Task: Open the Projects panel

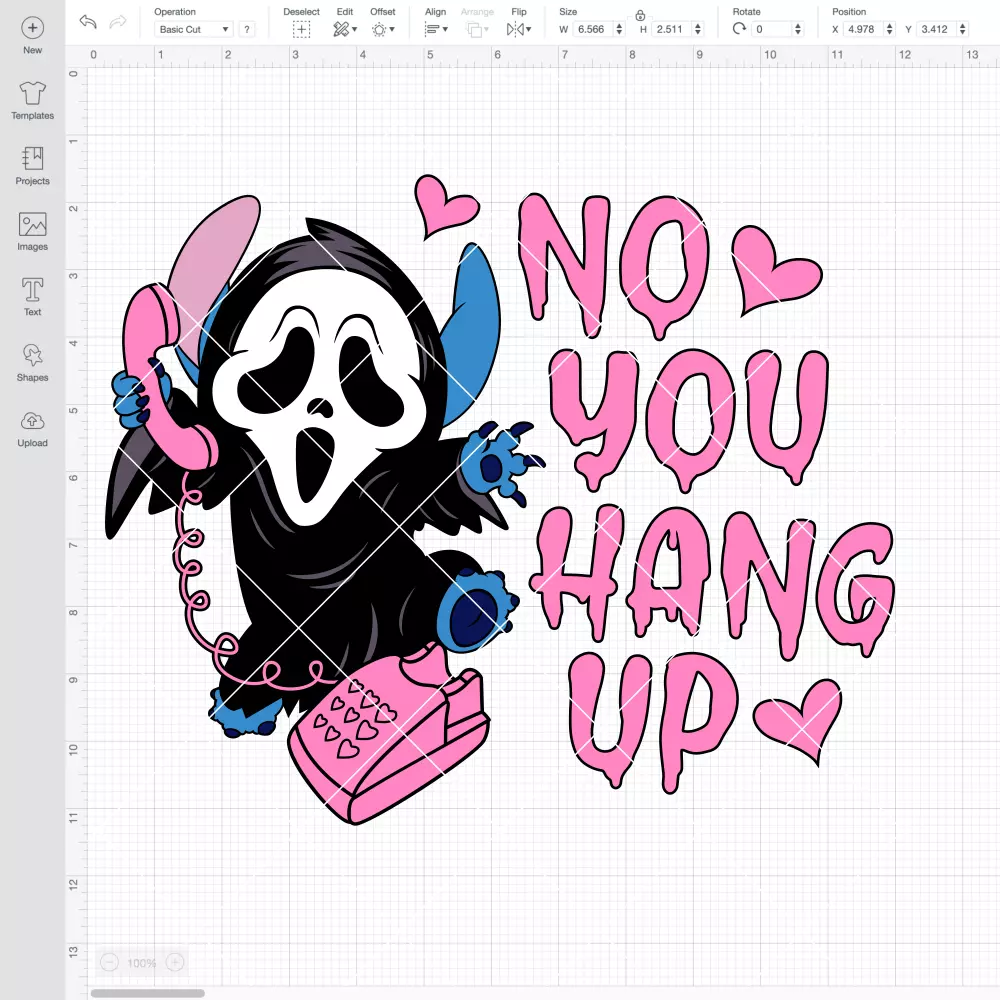Action: tap(33, 166)
